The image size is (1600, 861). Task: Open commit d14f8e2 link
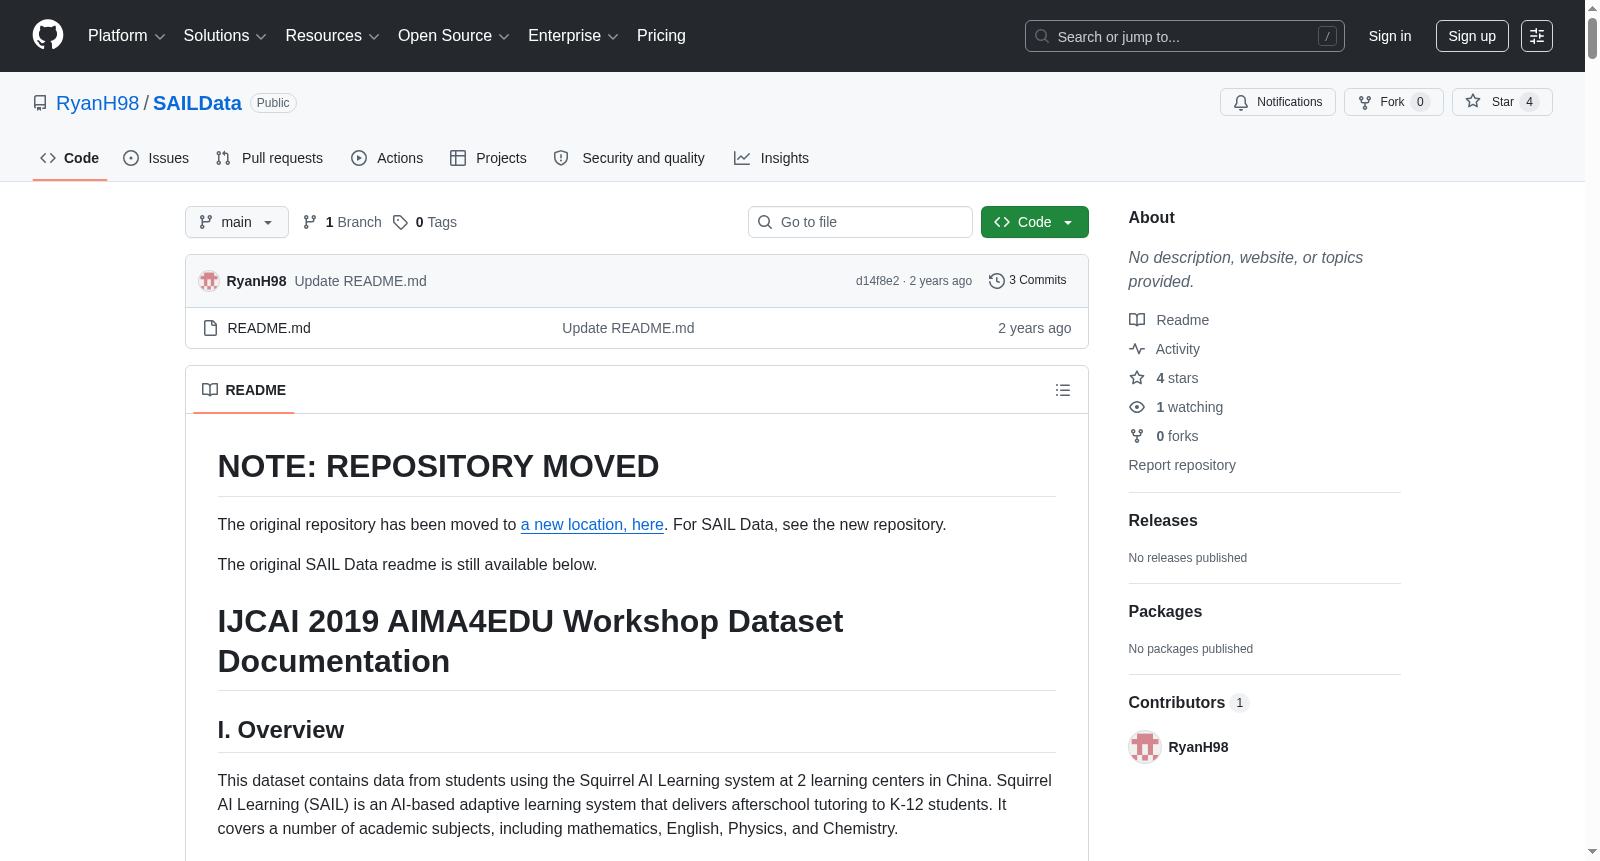click(x=877, y=281)
